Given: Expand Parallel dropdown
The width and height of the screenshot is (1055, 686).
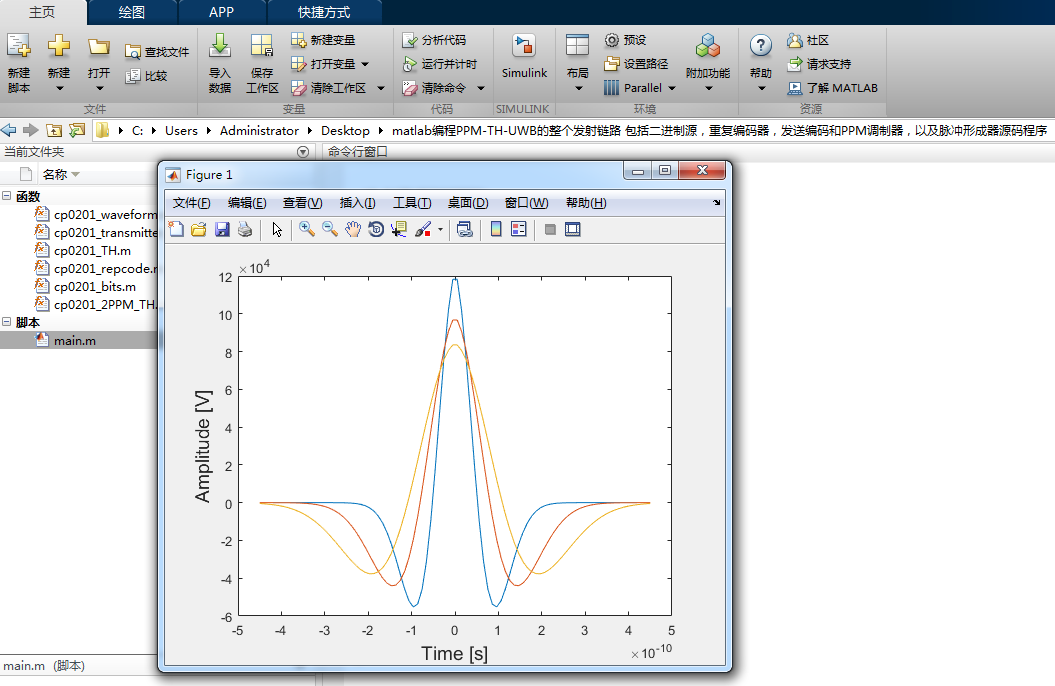Looking at the screenshot, I should 671,88.
